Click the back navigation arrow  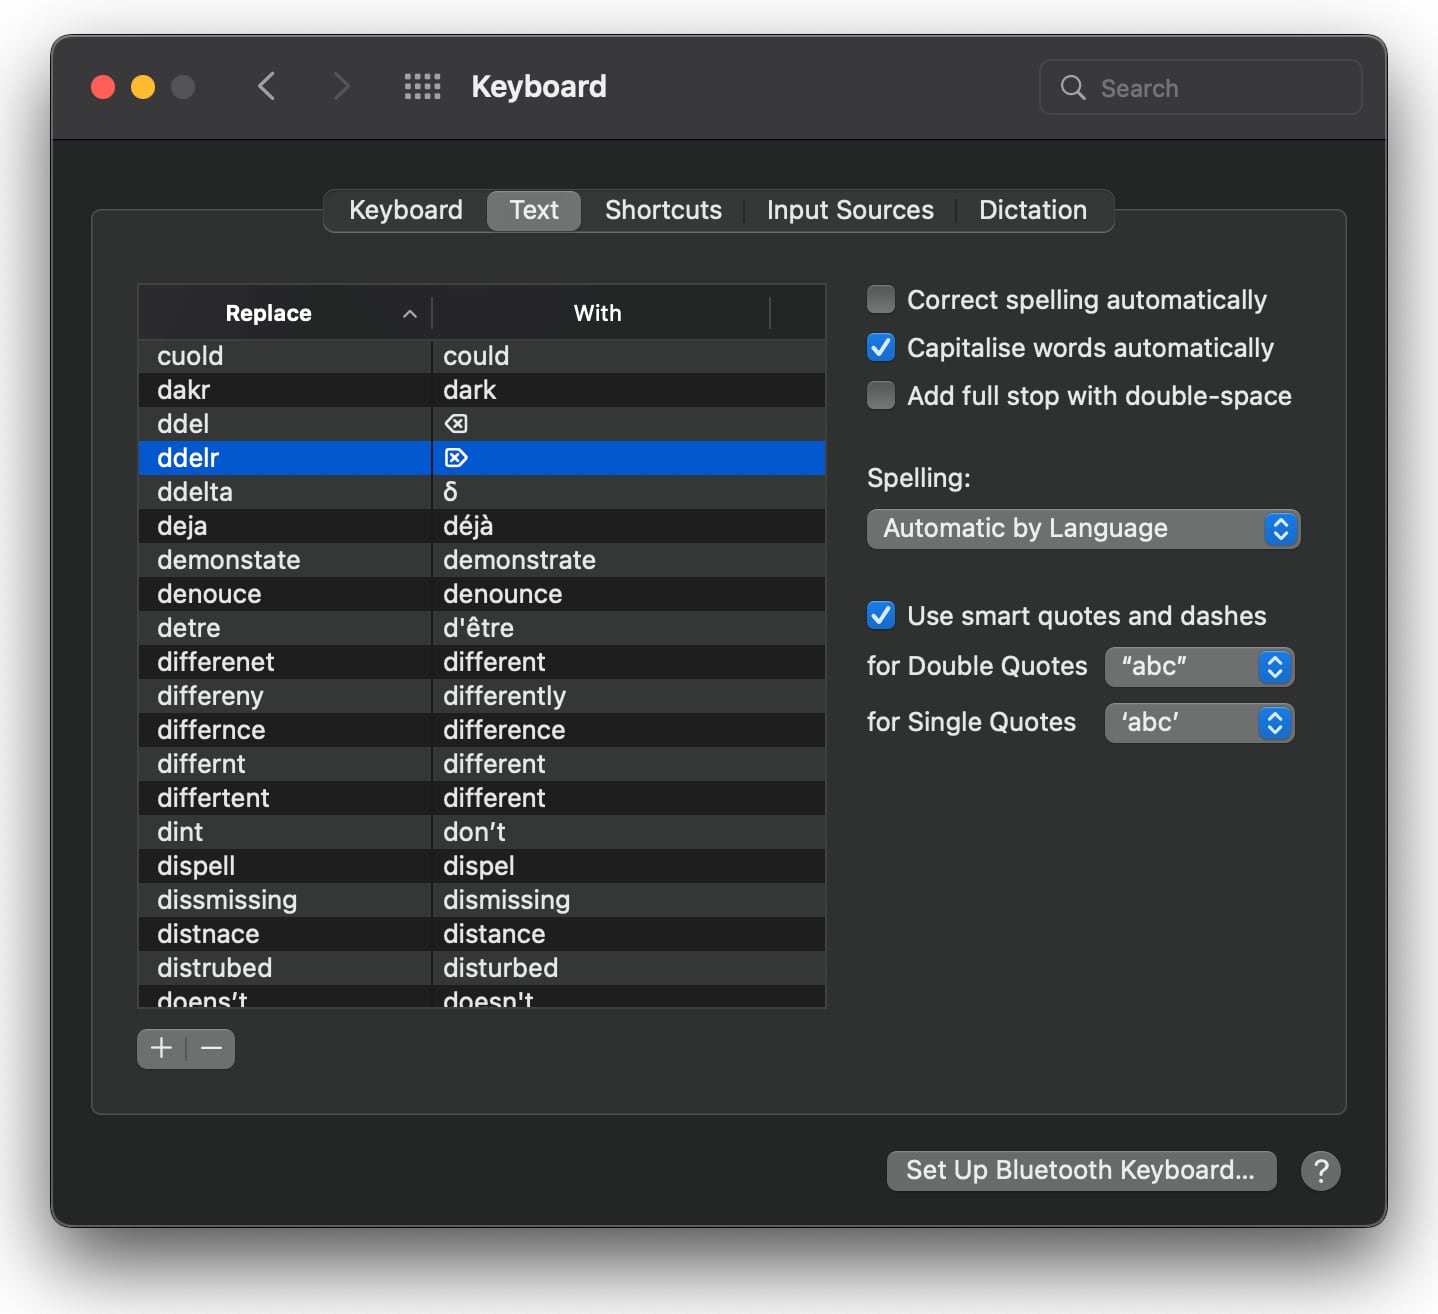point(266,87)
